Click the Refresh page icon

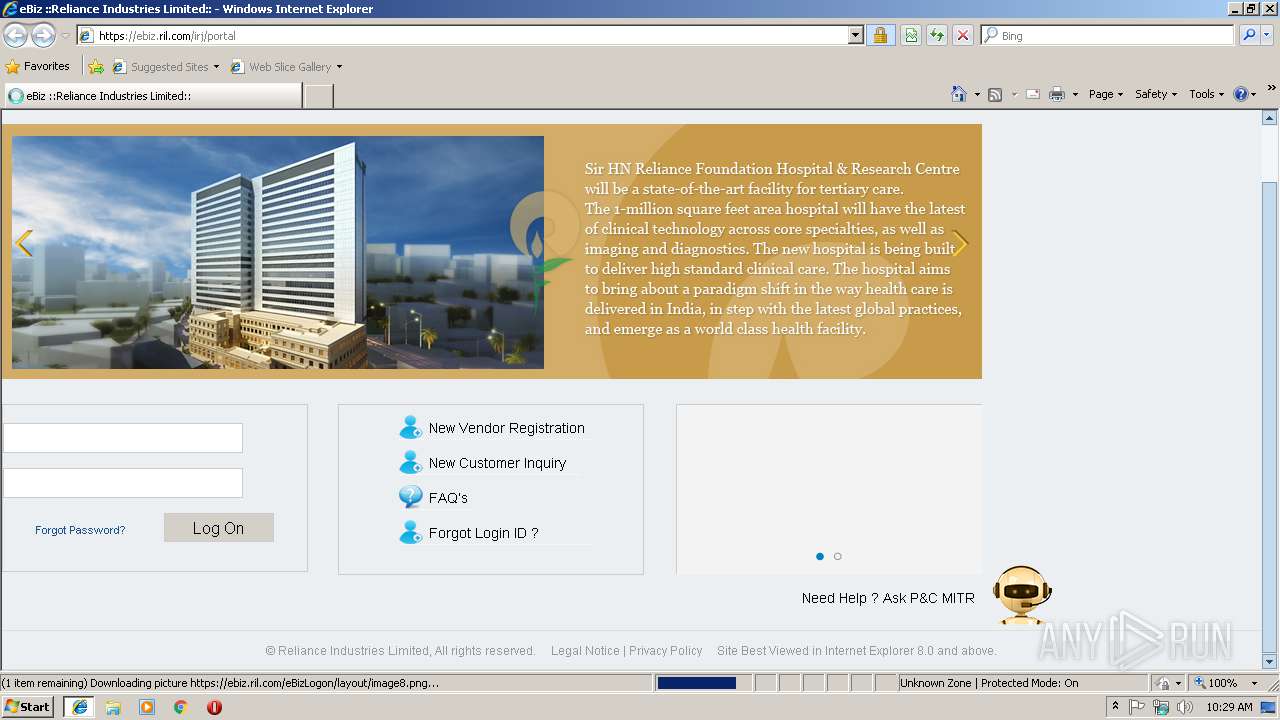tap(937, 35)
